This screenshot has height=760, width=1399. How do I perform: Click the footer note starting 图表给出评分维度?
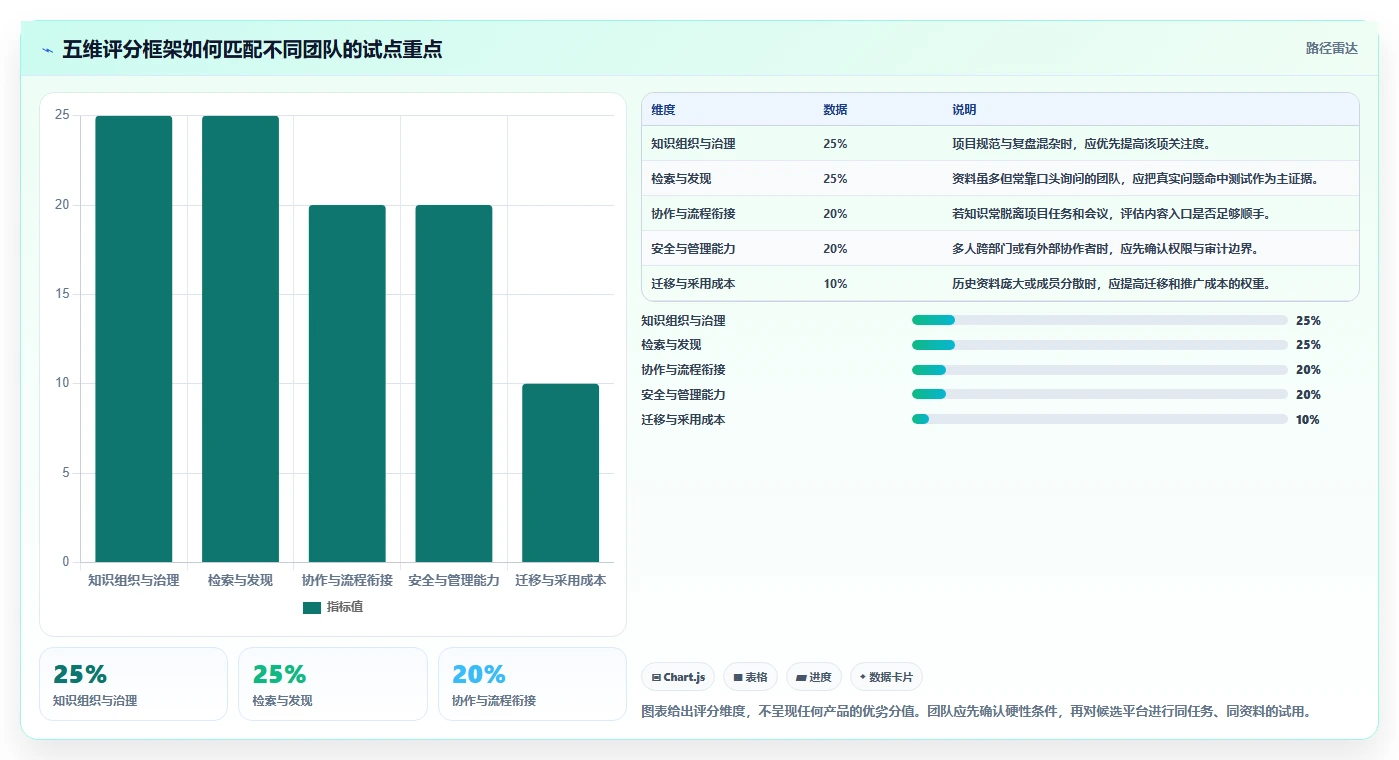pos(976,712)
